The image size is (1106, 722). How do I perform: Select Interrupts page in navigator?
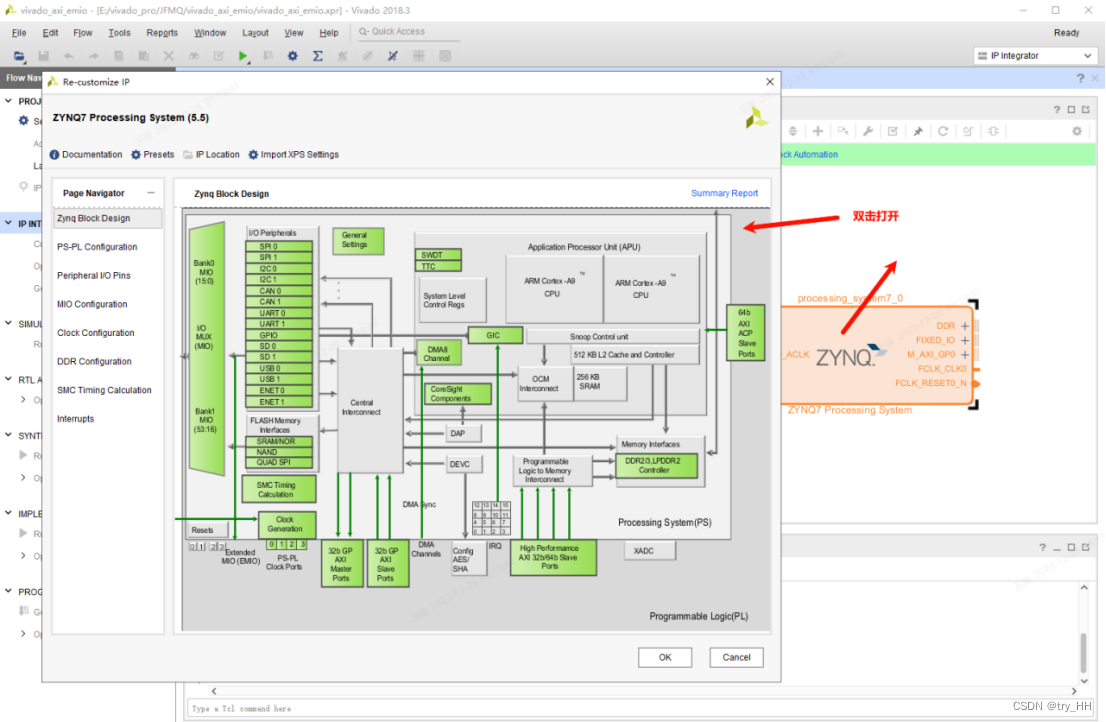[x=75, y=419]
